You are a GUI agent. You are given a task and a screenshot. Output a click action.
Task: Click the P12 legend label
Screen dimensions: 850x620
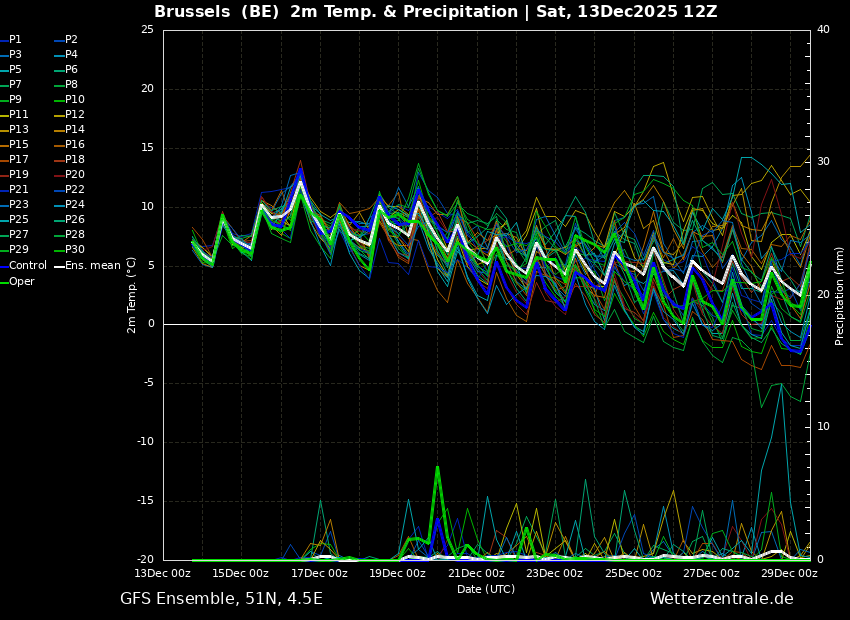click(75, 115)
